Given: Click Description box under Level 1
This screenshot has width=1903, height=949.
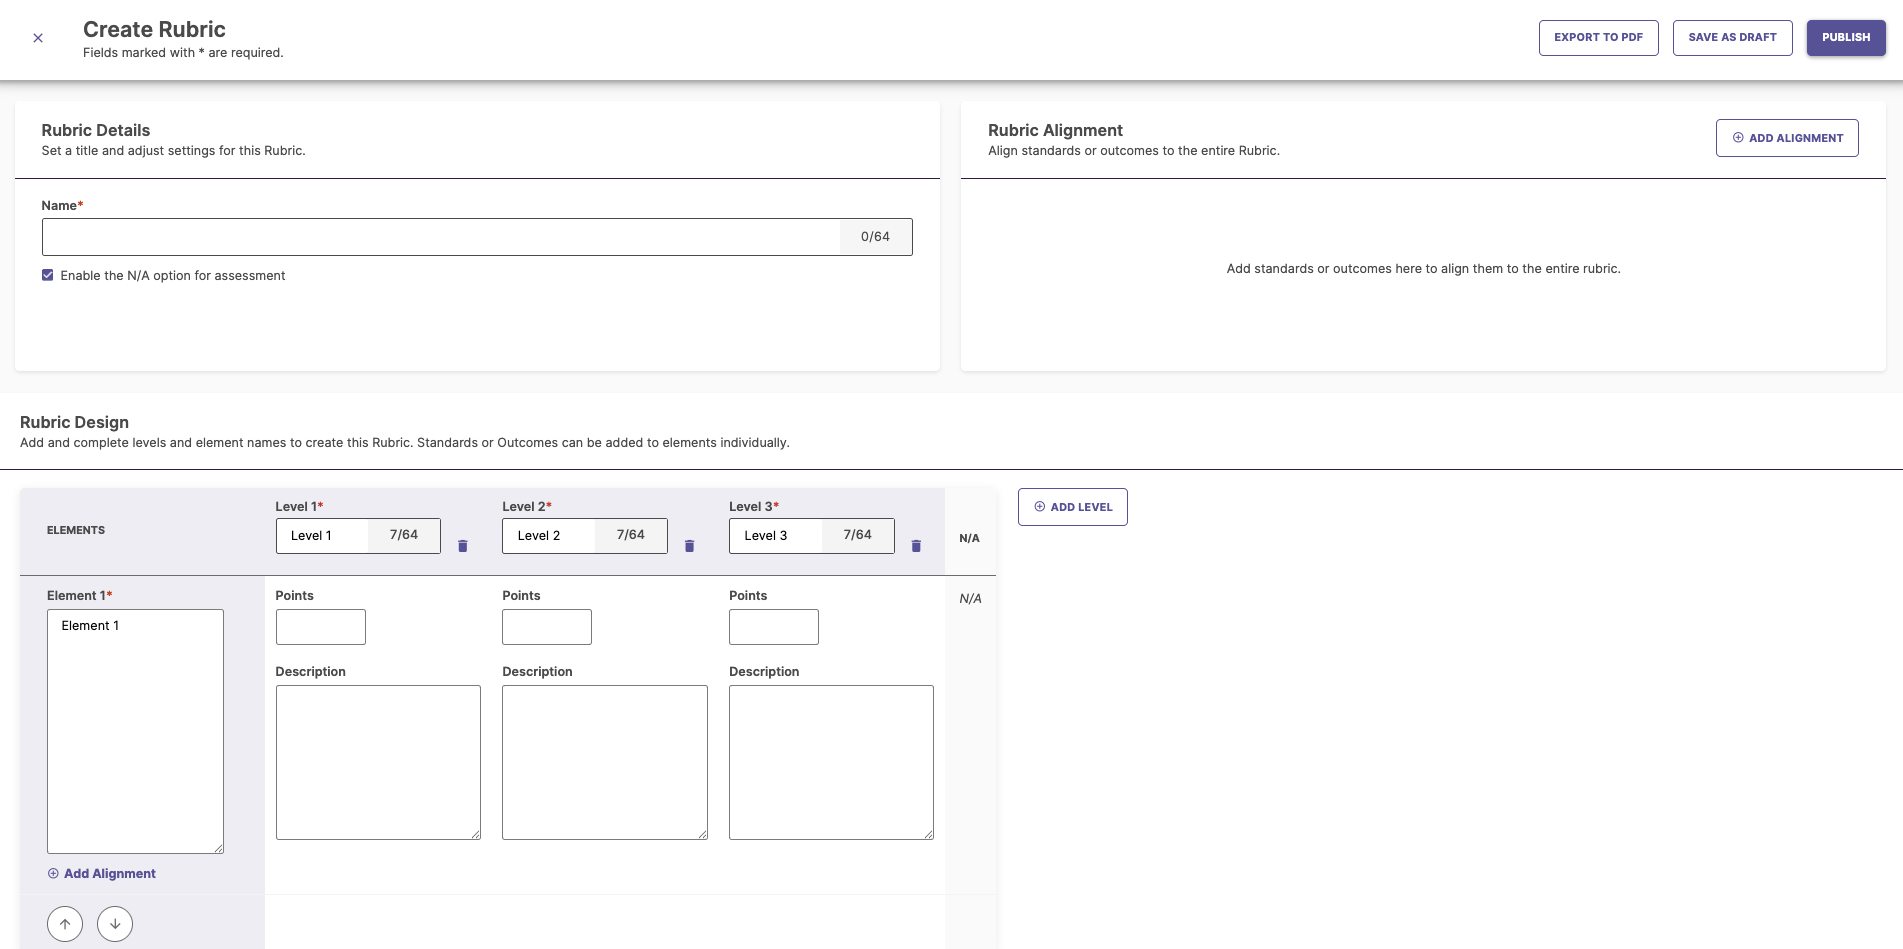Looking at the screenshot, I should 378,762.
